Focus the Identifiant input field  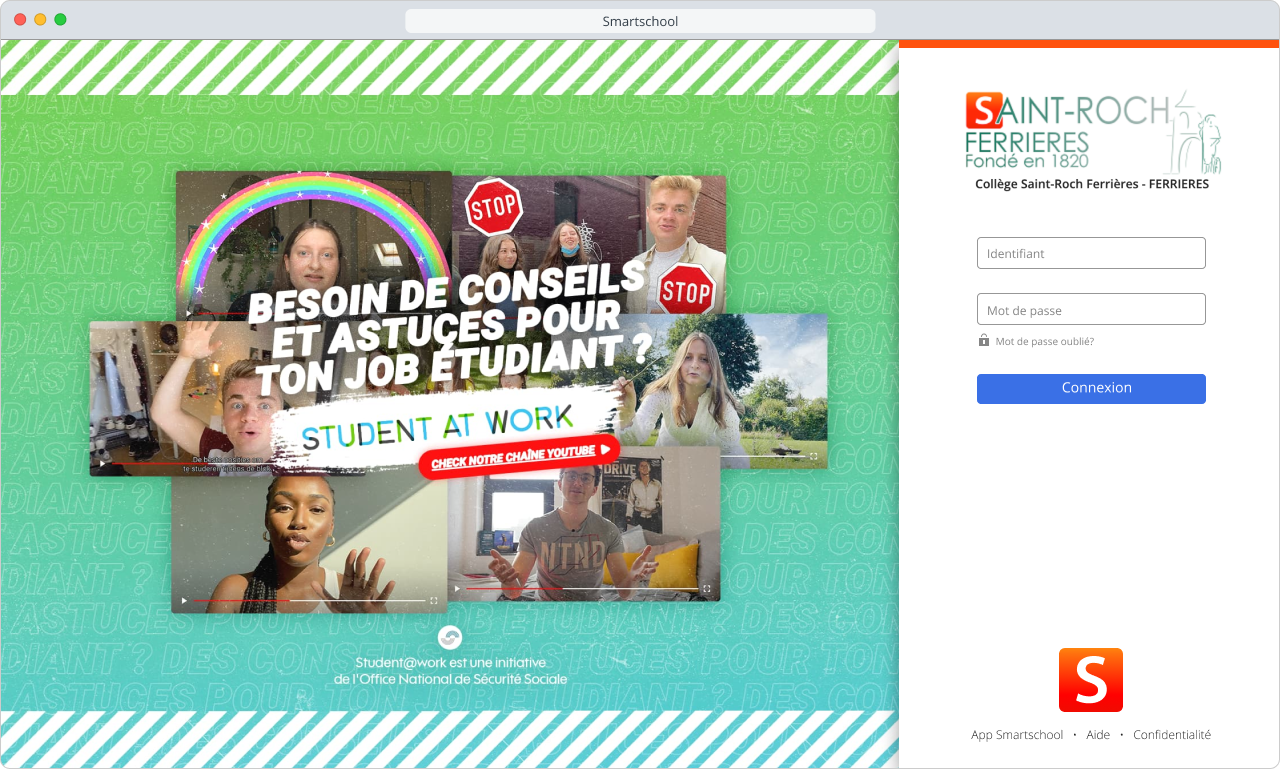coord(1091,253)
